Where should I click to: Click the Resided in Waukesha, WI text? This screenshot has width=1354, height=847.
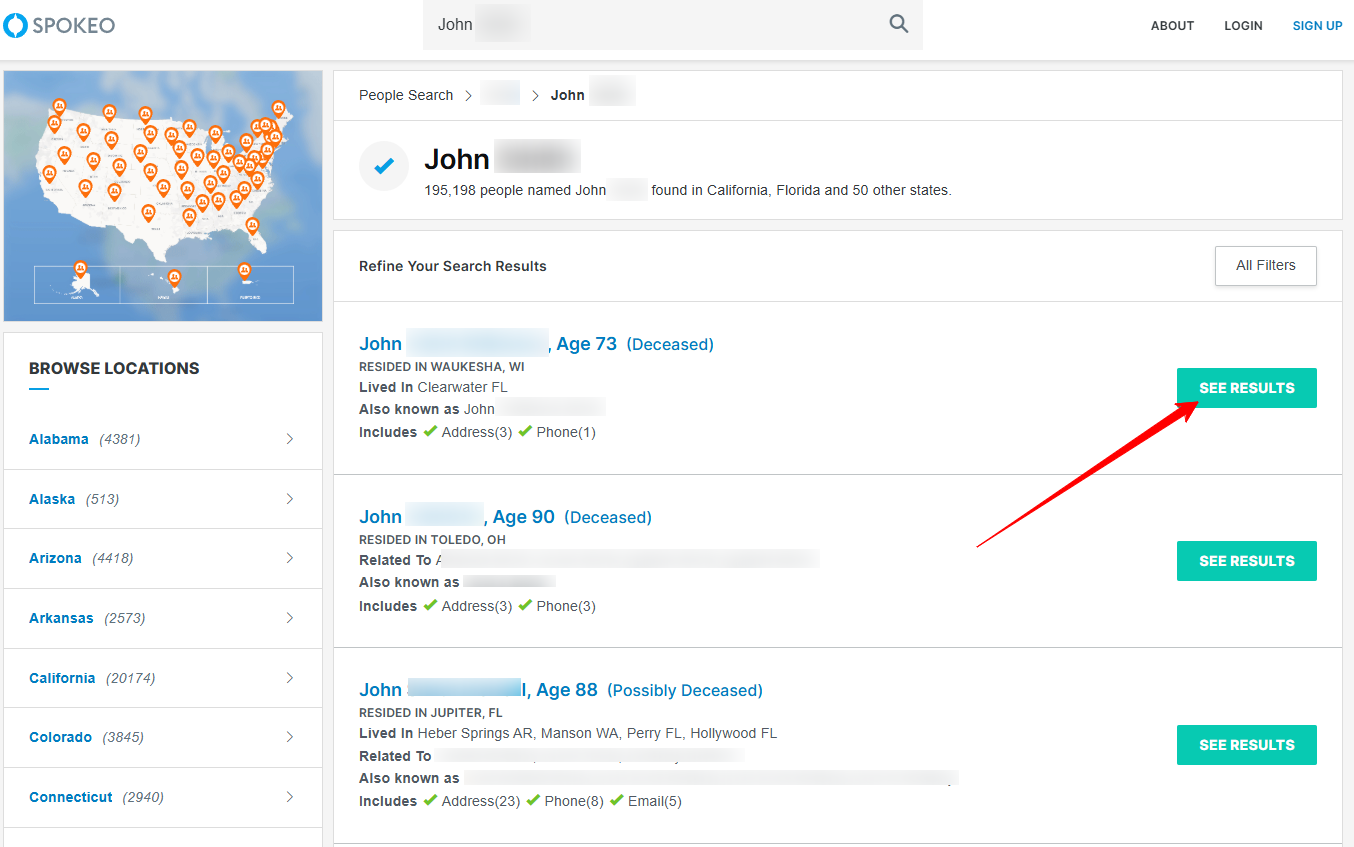[442, 367]
